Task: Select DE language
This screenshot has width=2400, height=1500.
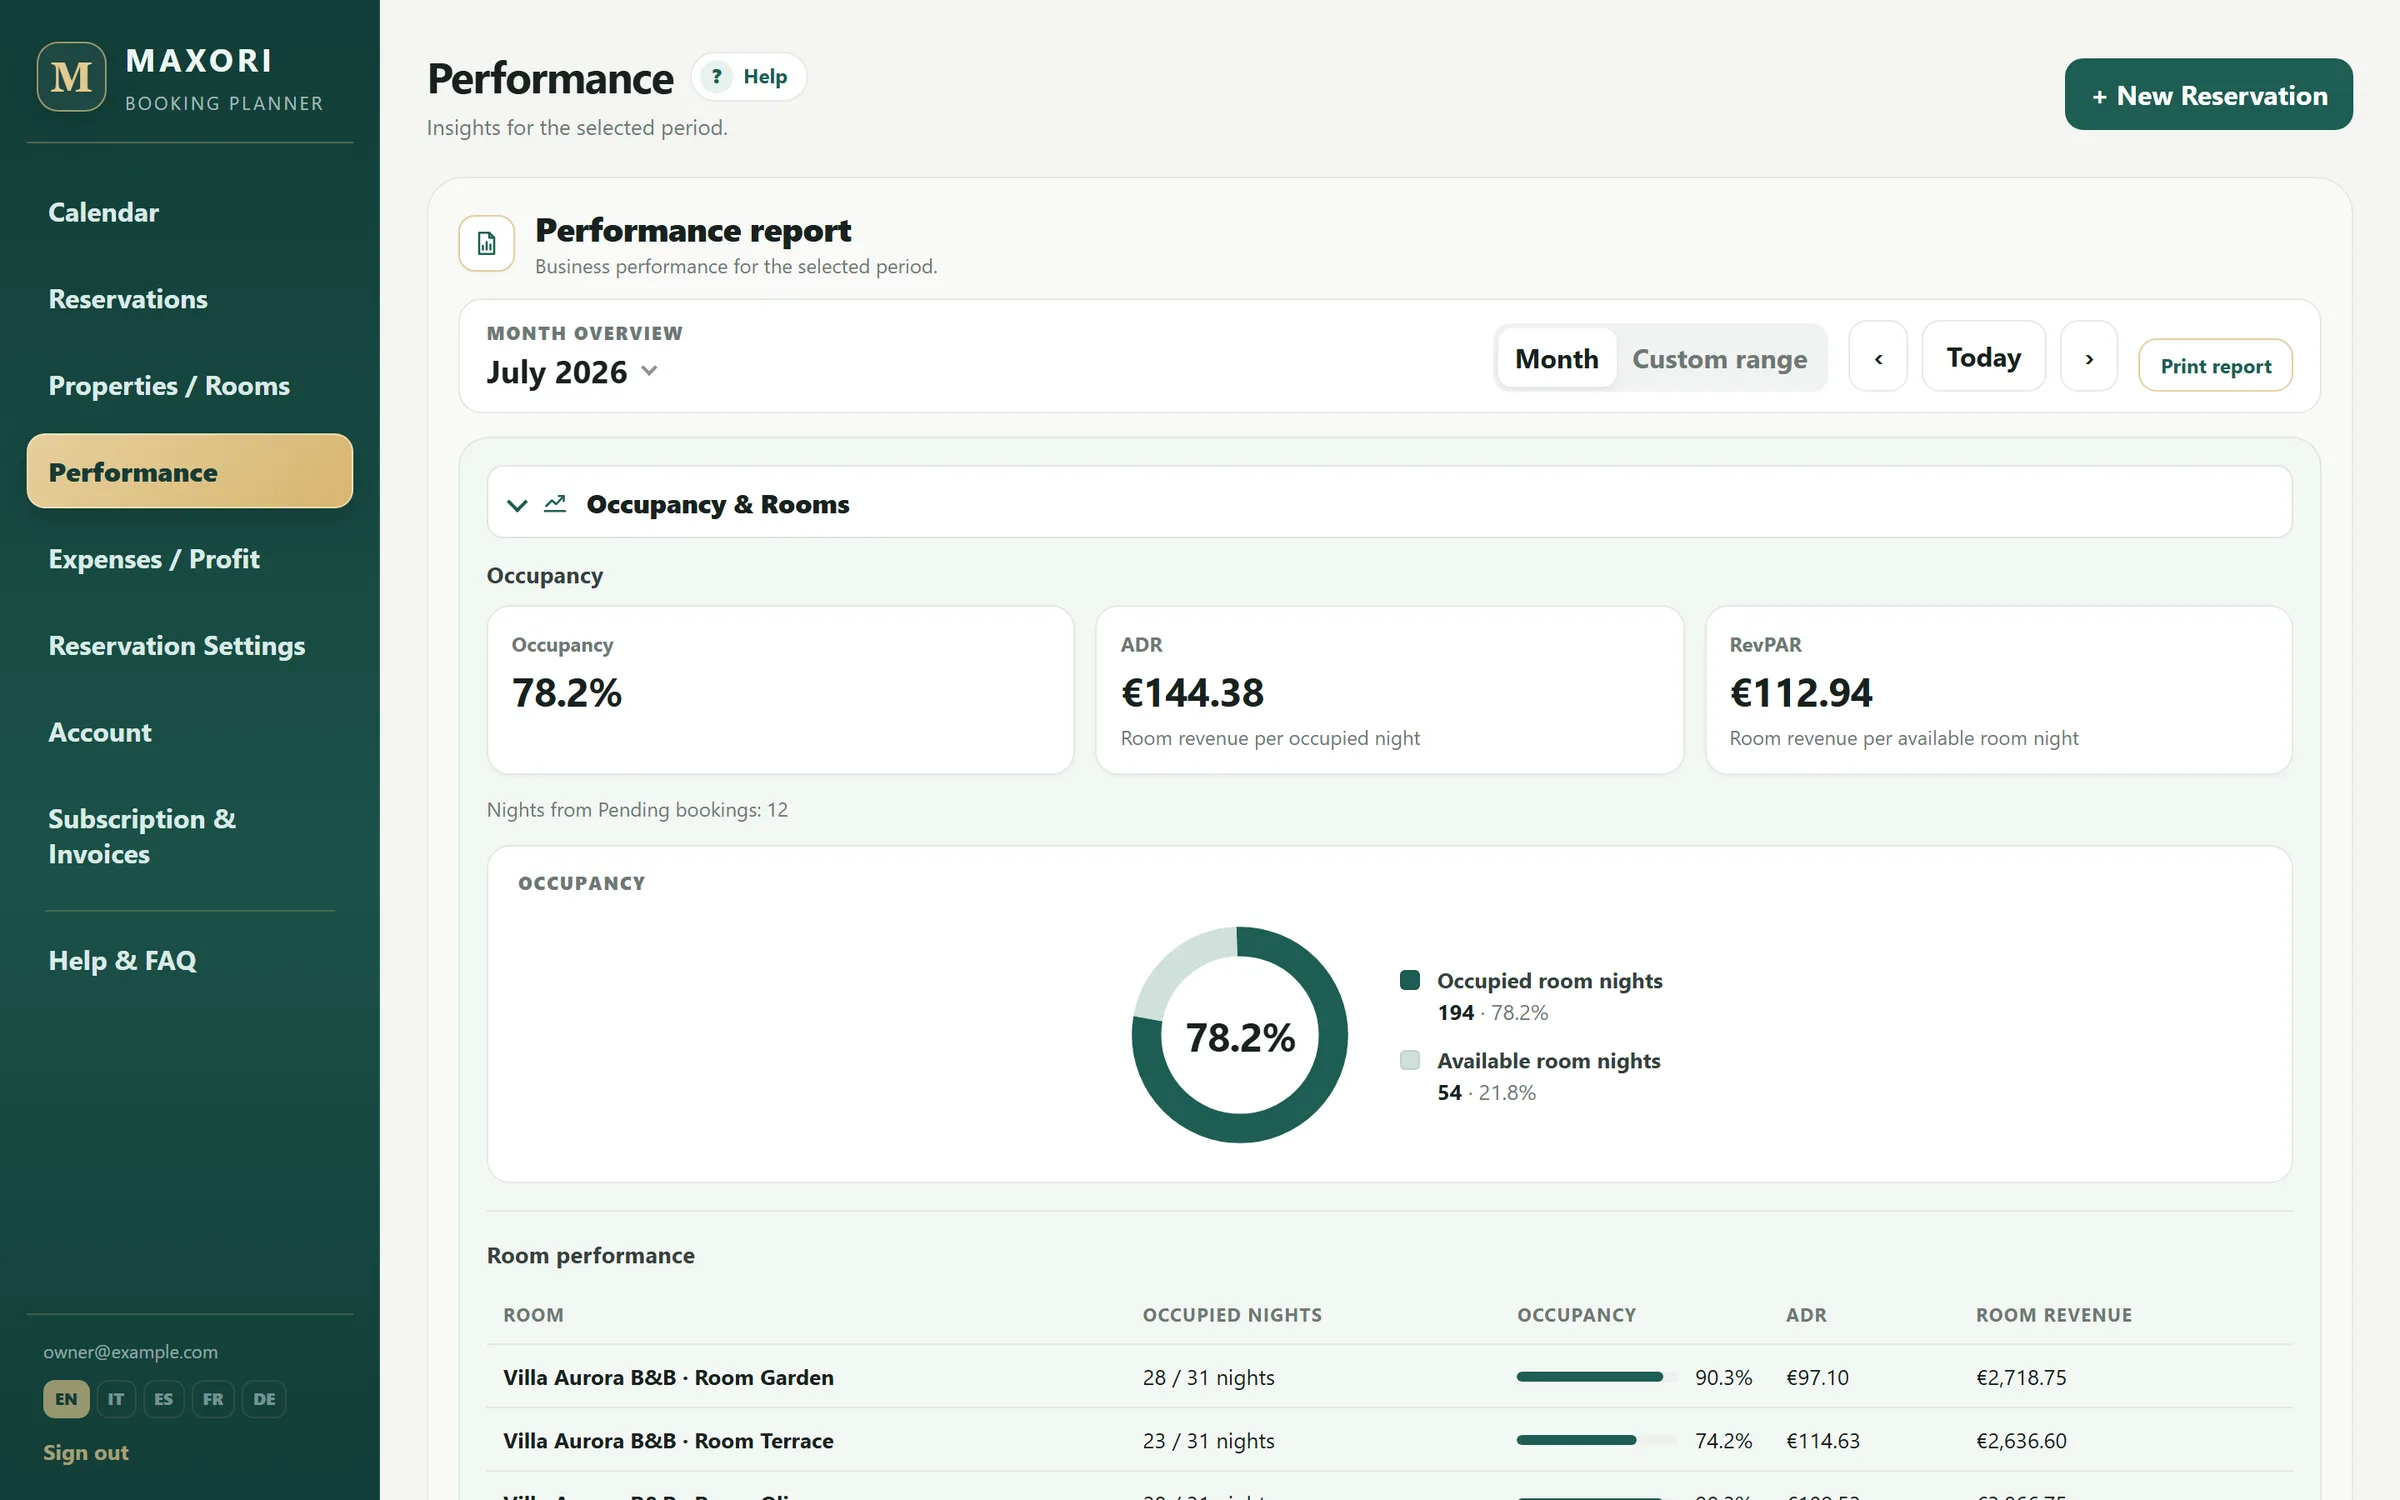Action: point(264,1399)
